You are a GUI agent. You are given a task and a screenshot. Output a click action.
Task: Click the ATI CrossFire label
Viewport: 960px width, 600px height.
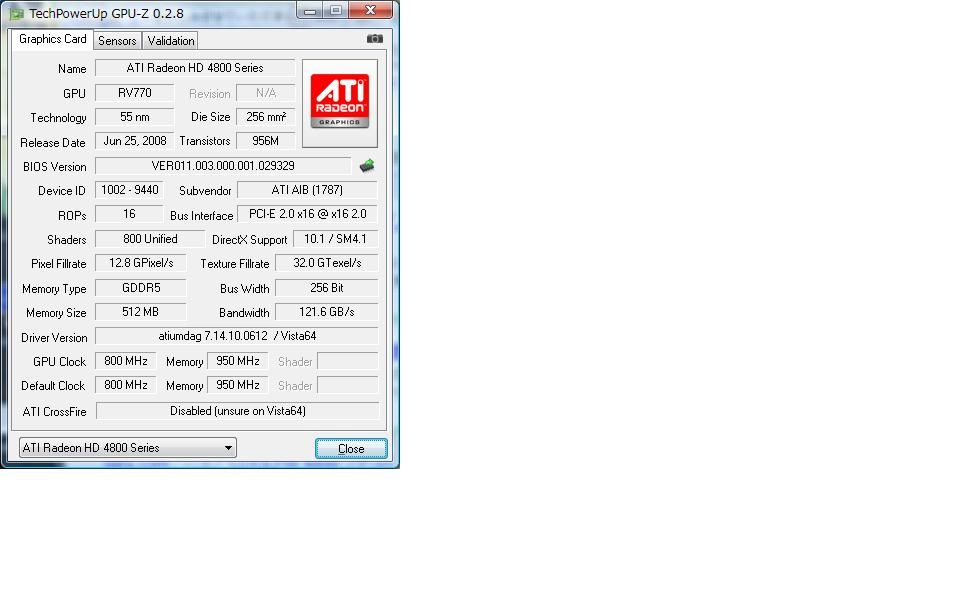tap(54, 412)
